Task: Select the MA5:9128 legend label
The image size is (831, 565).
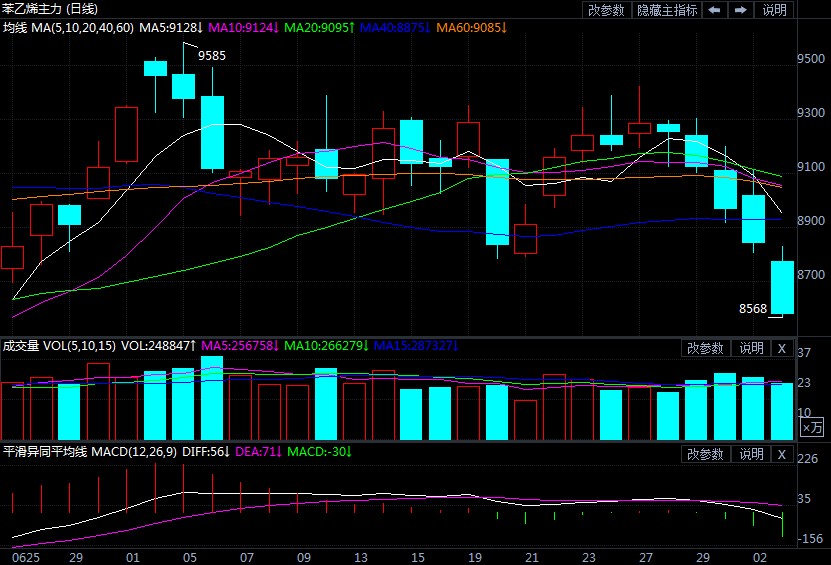Action: coord(171,27)
